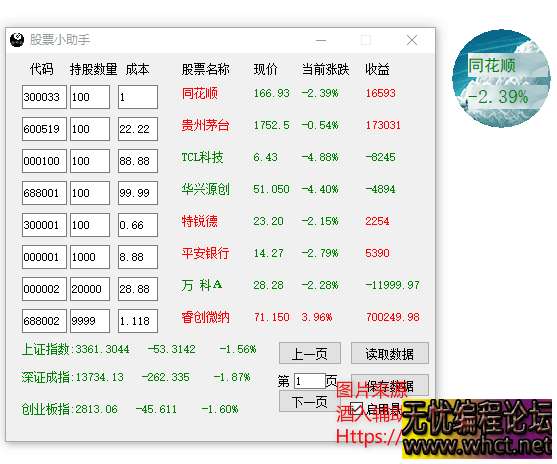Focus the code field containing 688002
This screenshot has width=557, height=464.
(x=44, y=321)
